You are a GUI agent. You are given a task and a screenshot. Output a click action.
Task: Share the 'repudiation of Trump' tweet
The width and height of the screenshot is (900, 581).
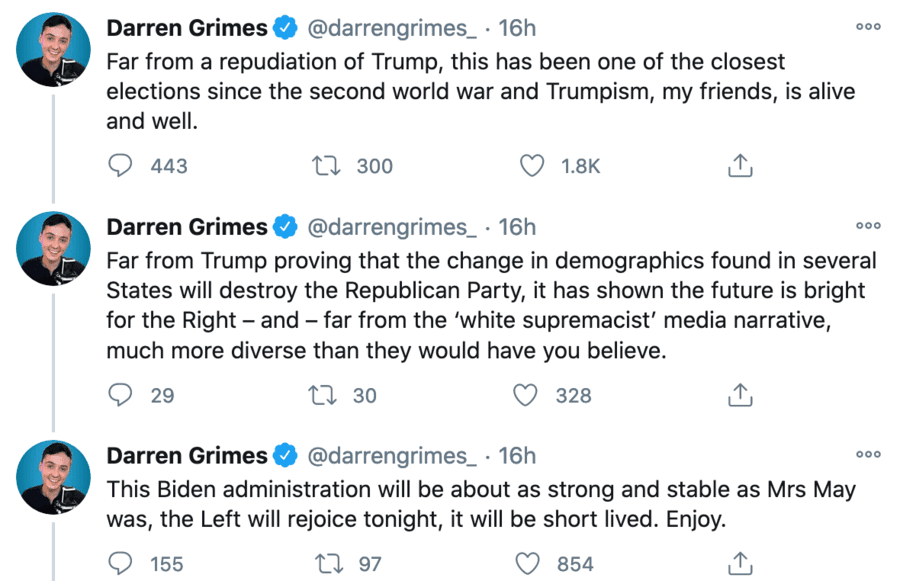tap(739, 166)
